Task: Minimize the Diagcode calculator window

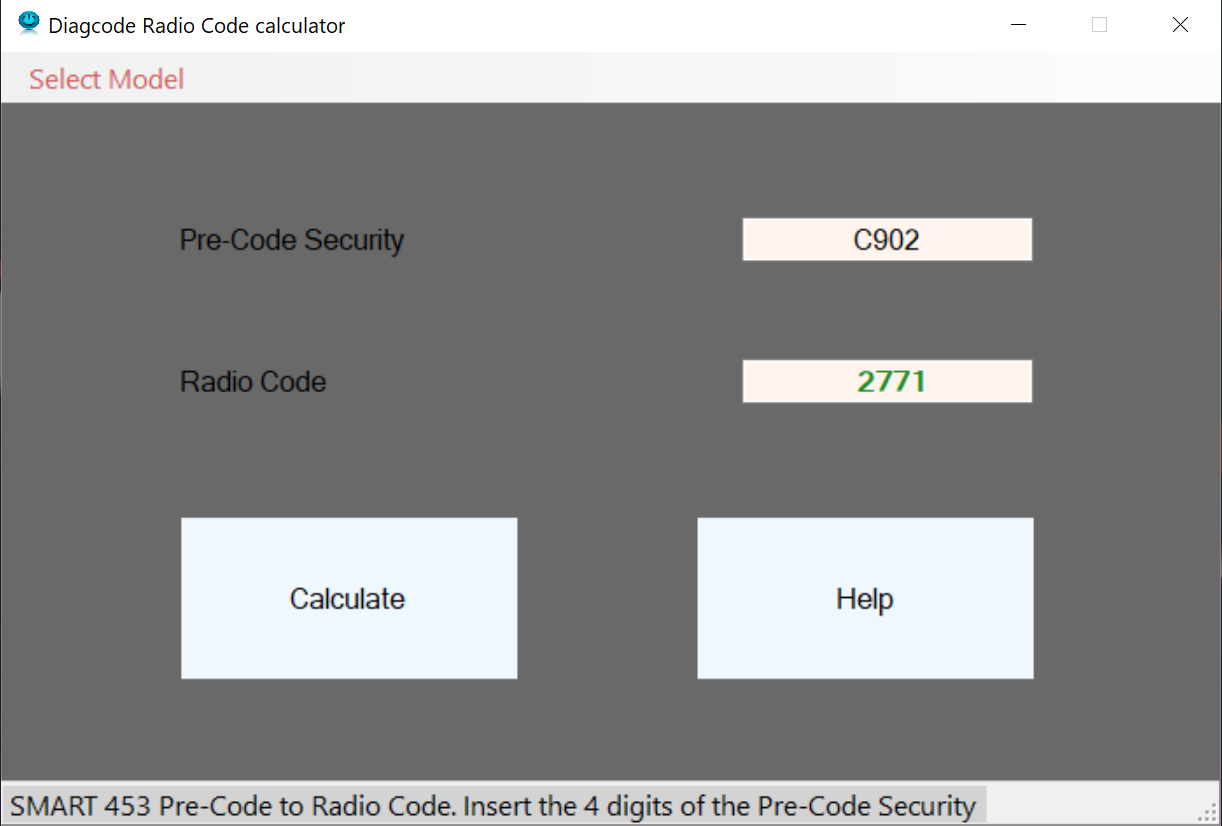Action: point(1019,25)
